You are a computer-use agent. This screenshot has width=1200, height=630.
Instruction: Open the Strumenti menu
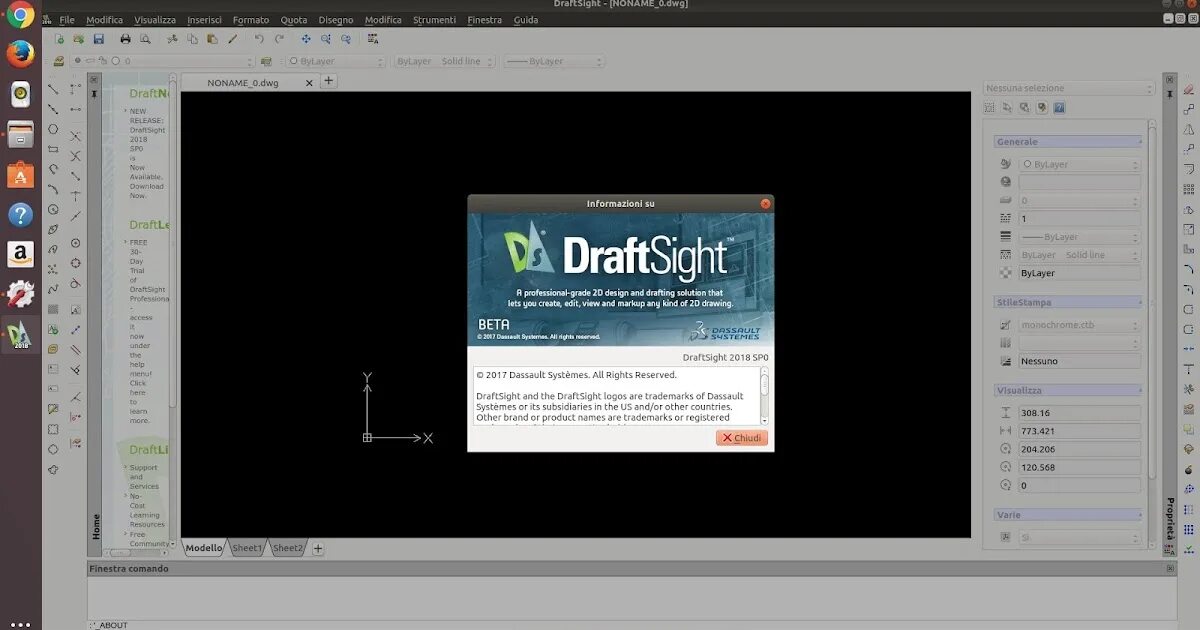point(434,20)
